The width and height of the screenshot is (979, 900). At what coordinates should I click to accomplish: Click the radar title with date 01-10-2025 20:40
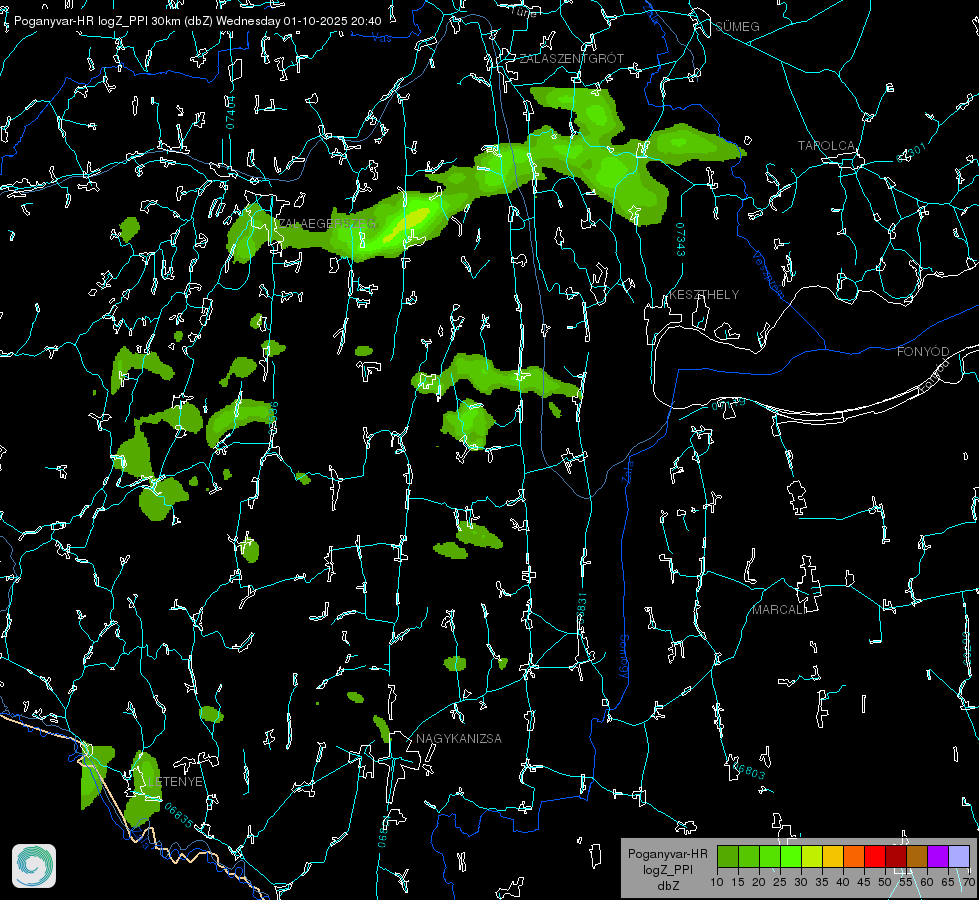pyautogui.click(x=197, y=21)
